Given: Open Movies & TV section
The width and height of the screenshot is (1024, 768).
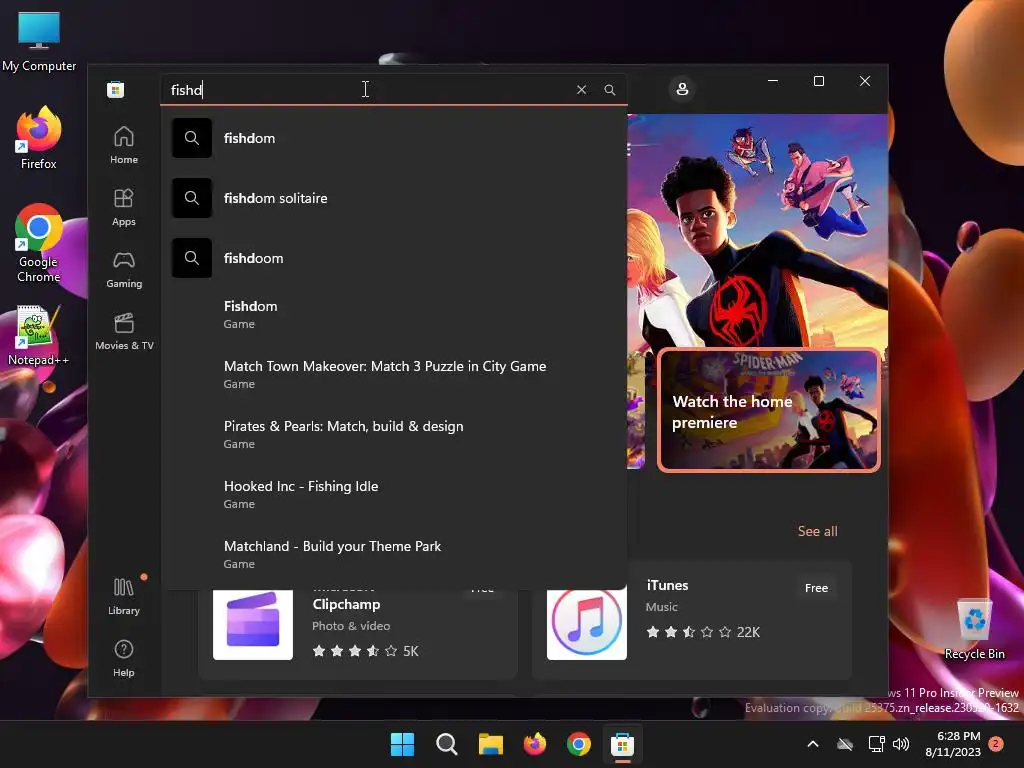Looking at the screenshot, I should (124, 331).
